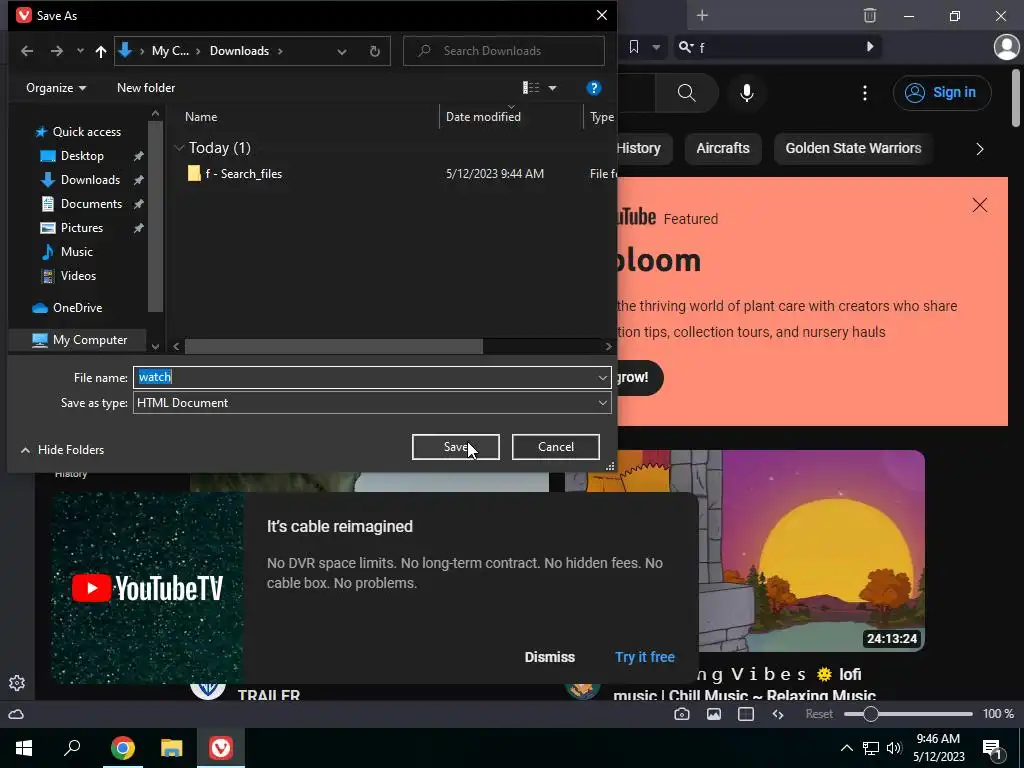Create a New folder
The width and height of the screenshot is (1024, 768).
tap(146, 88)
